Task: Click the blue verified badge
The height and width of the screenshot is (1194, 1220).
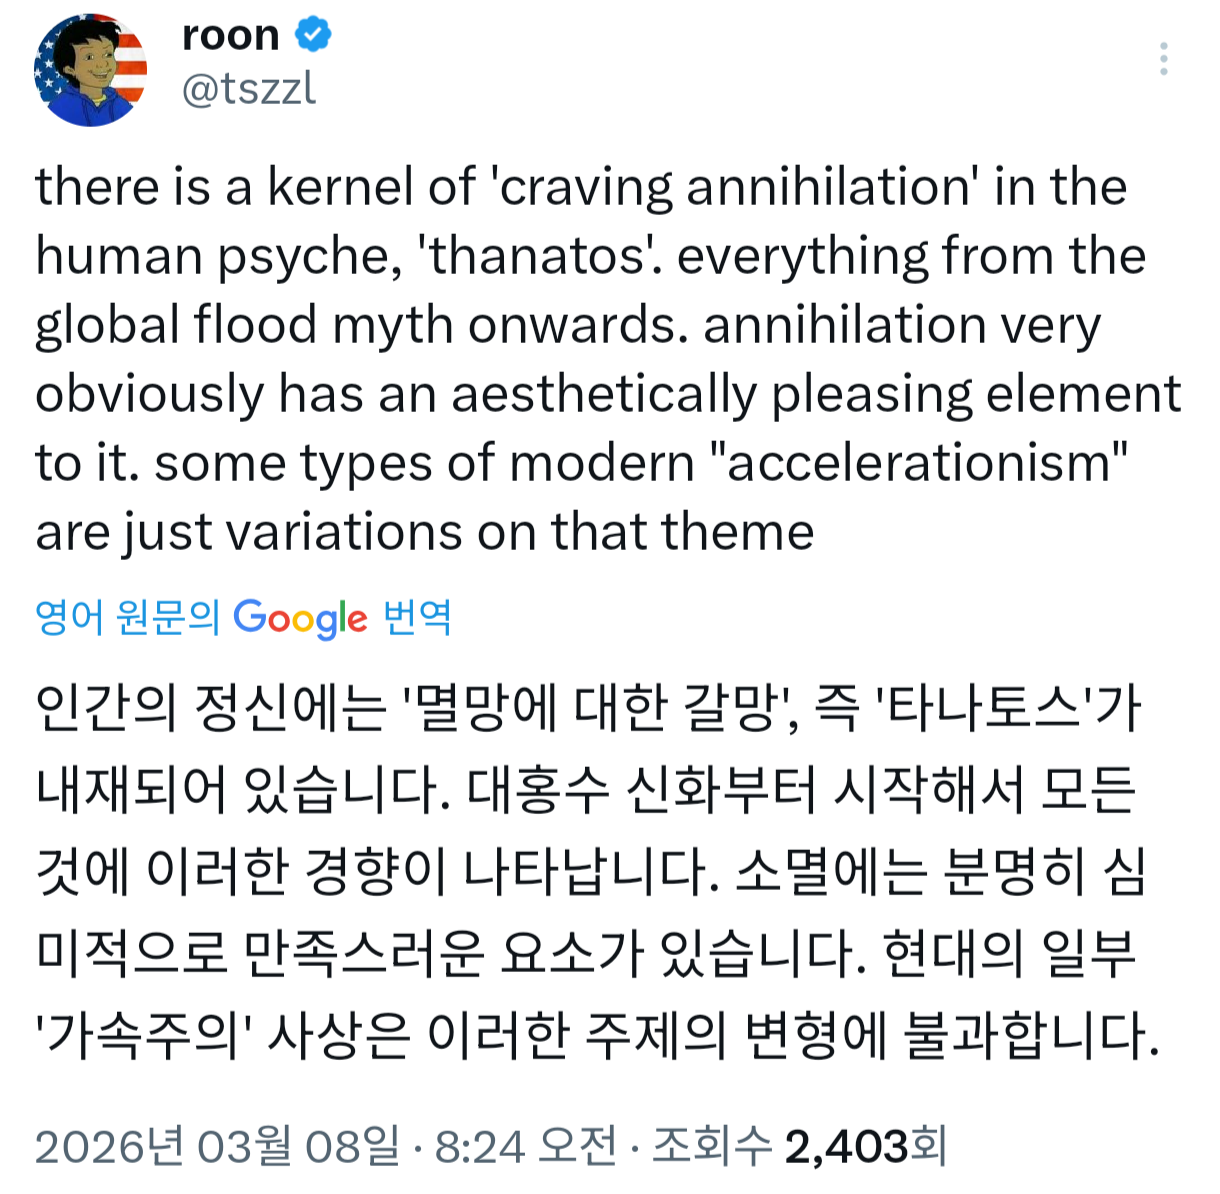Action: coord(313,35)
